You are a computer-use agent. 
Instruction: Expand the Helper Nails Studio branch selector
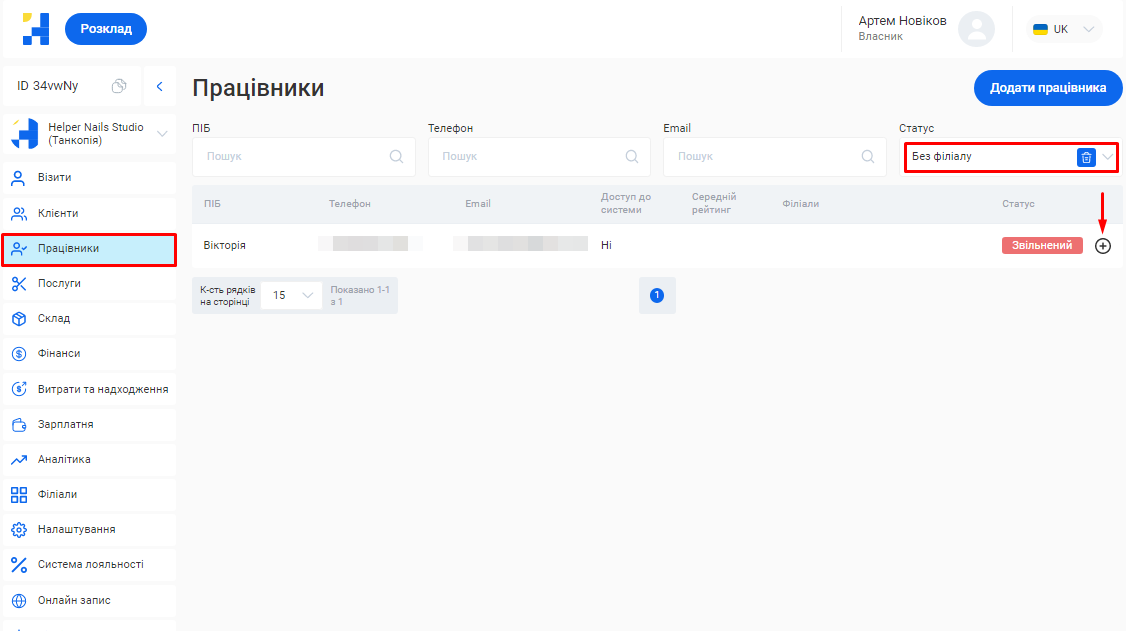point(162,134)
